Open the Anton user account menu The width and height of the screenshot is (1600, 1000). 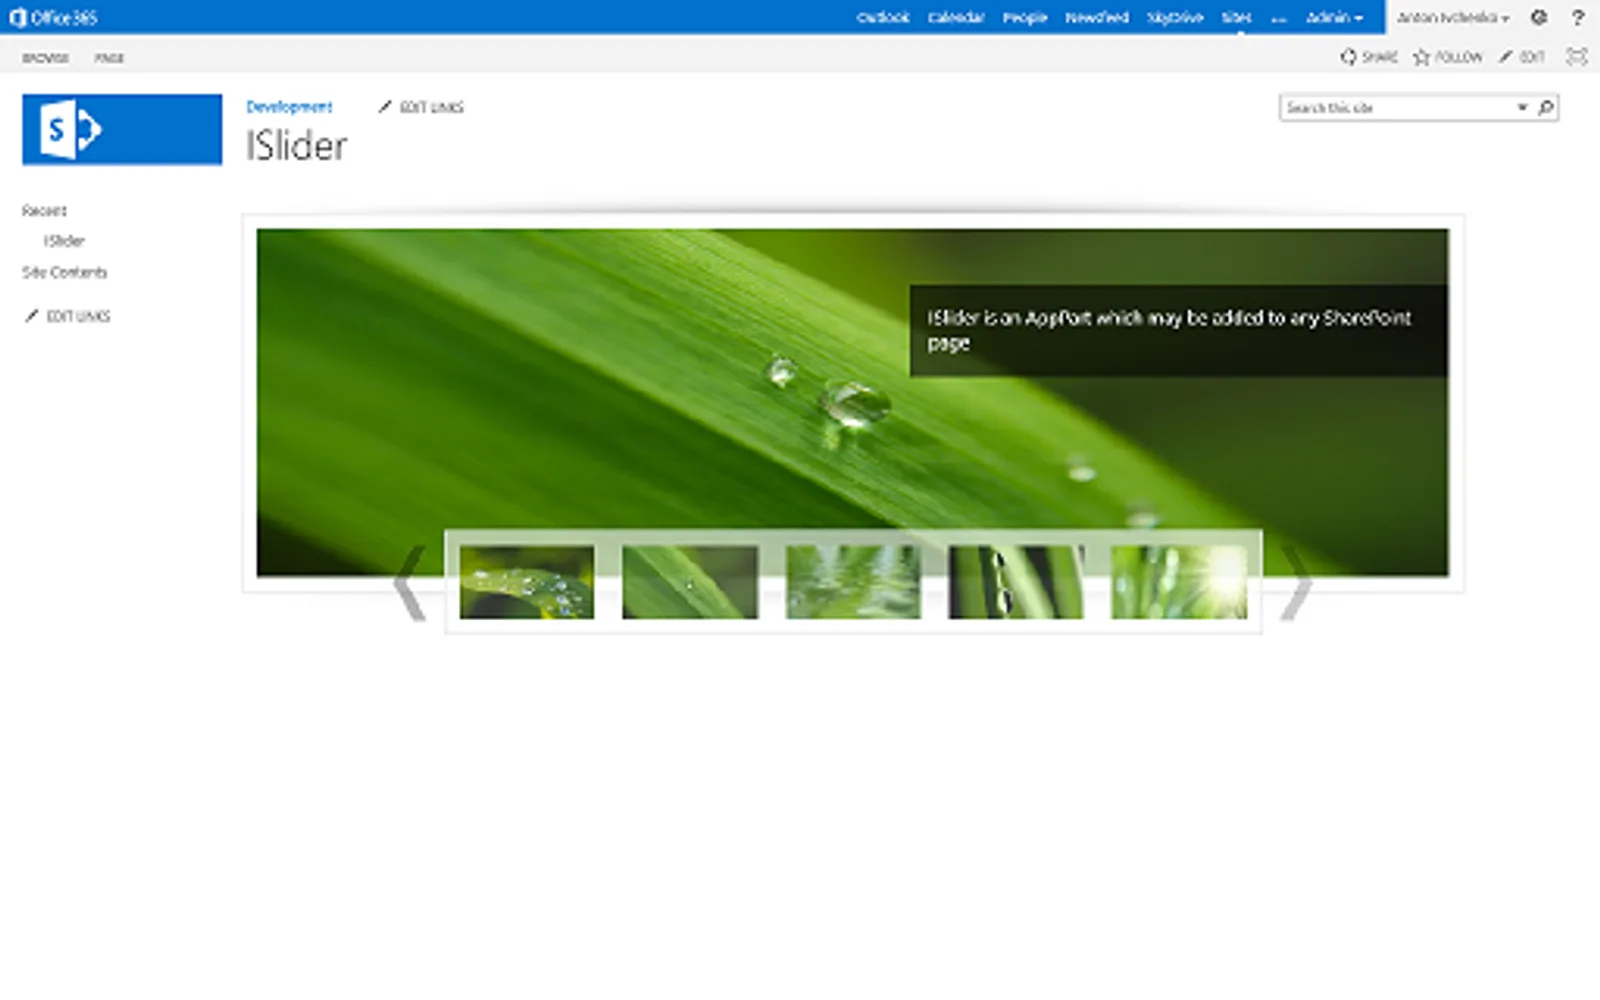pyautogui.click(x=1452, y=17)
